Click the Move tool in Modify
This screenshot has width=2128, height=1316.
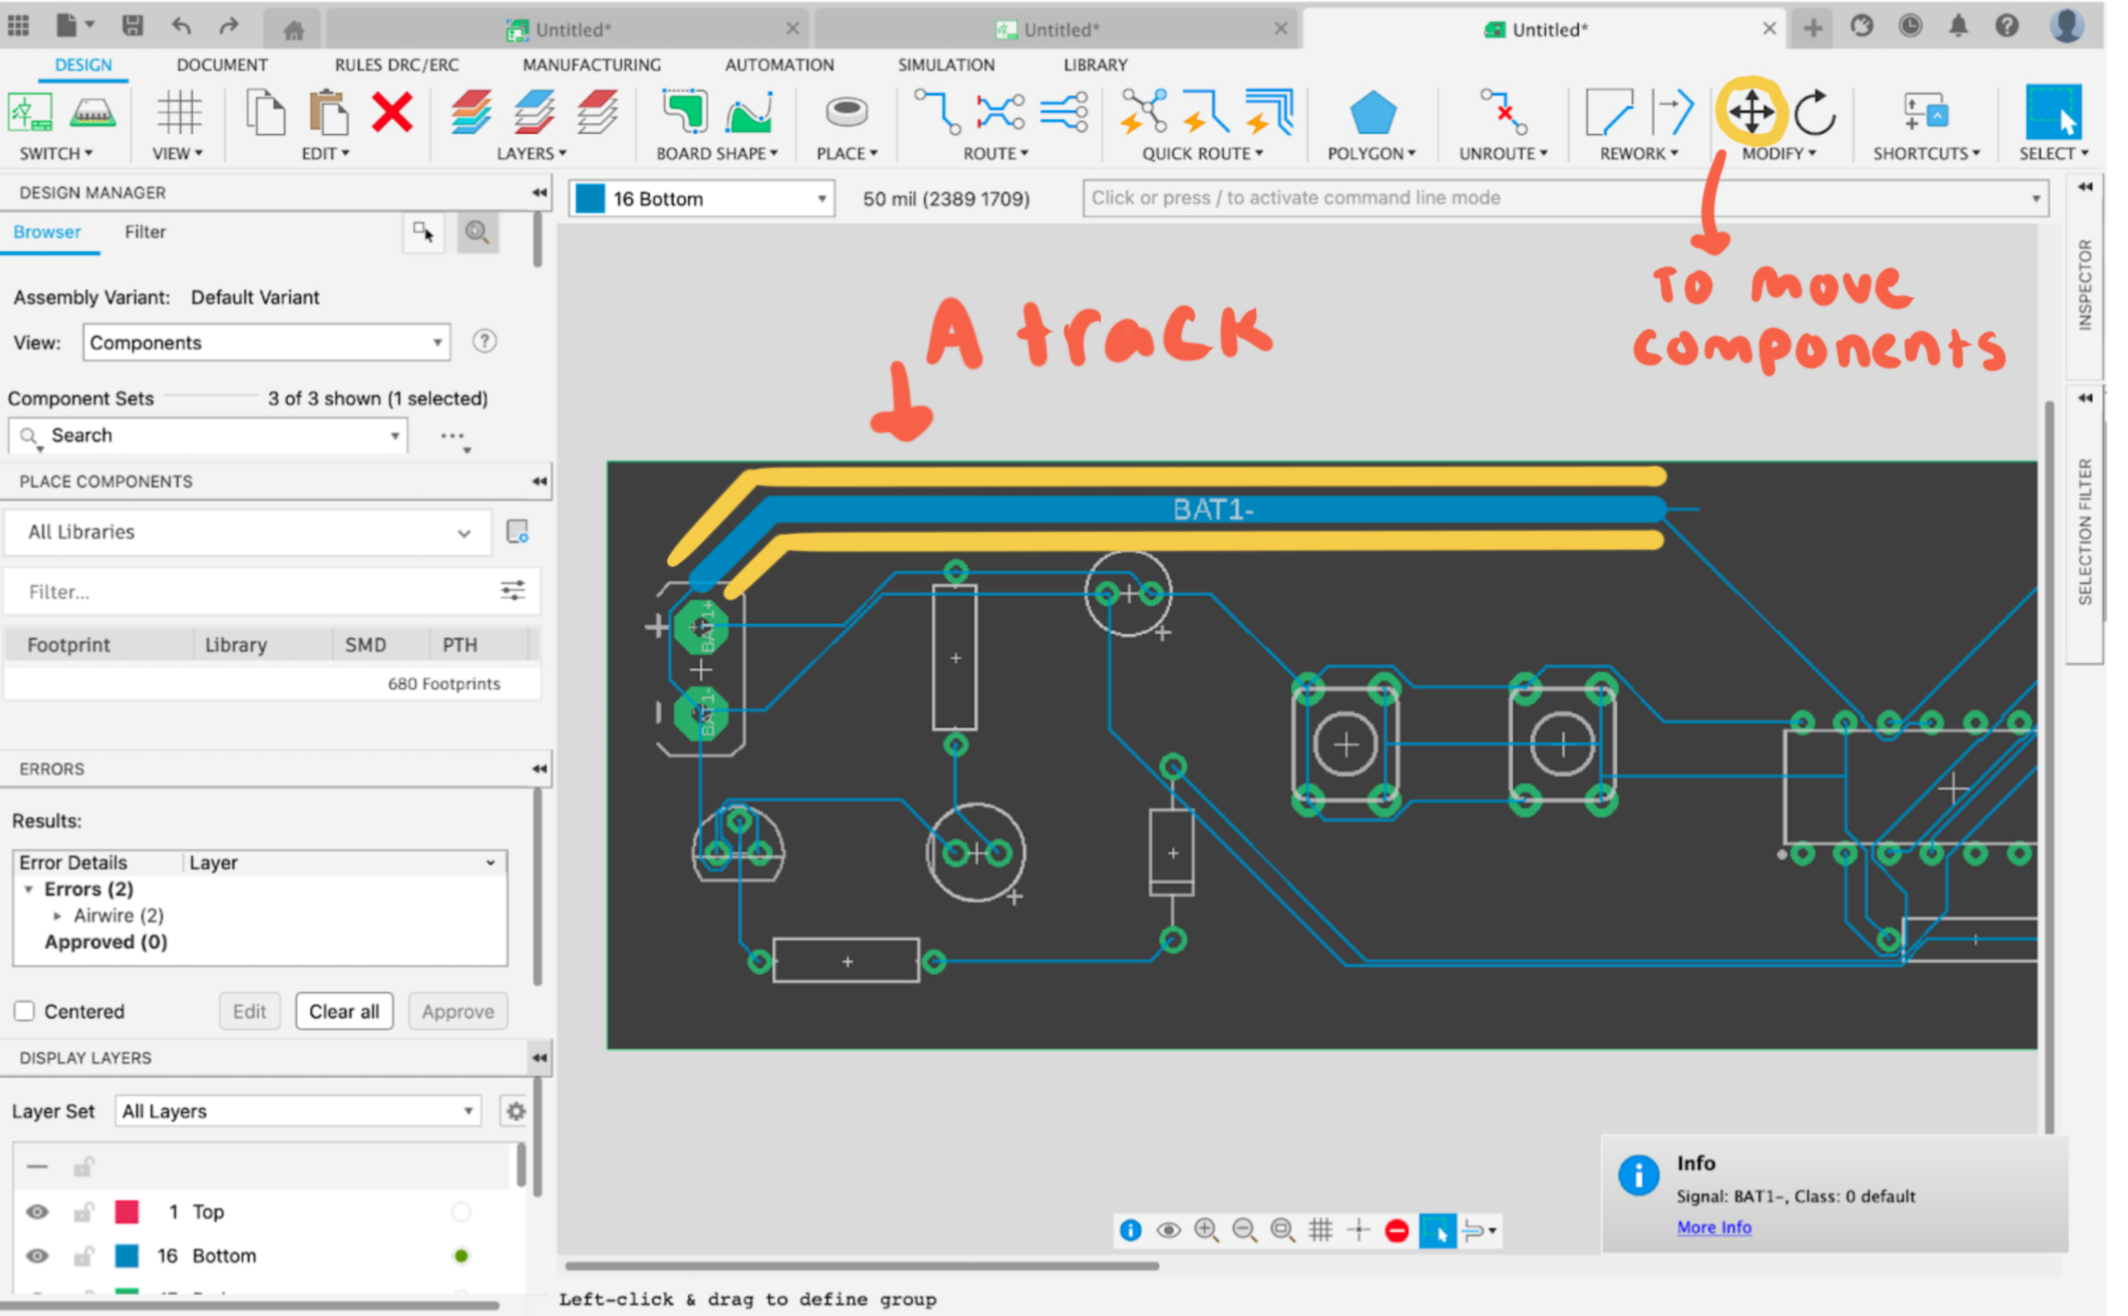(x=1751, y=113)
